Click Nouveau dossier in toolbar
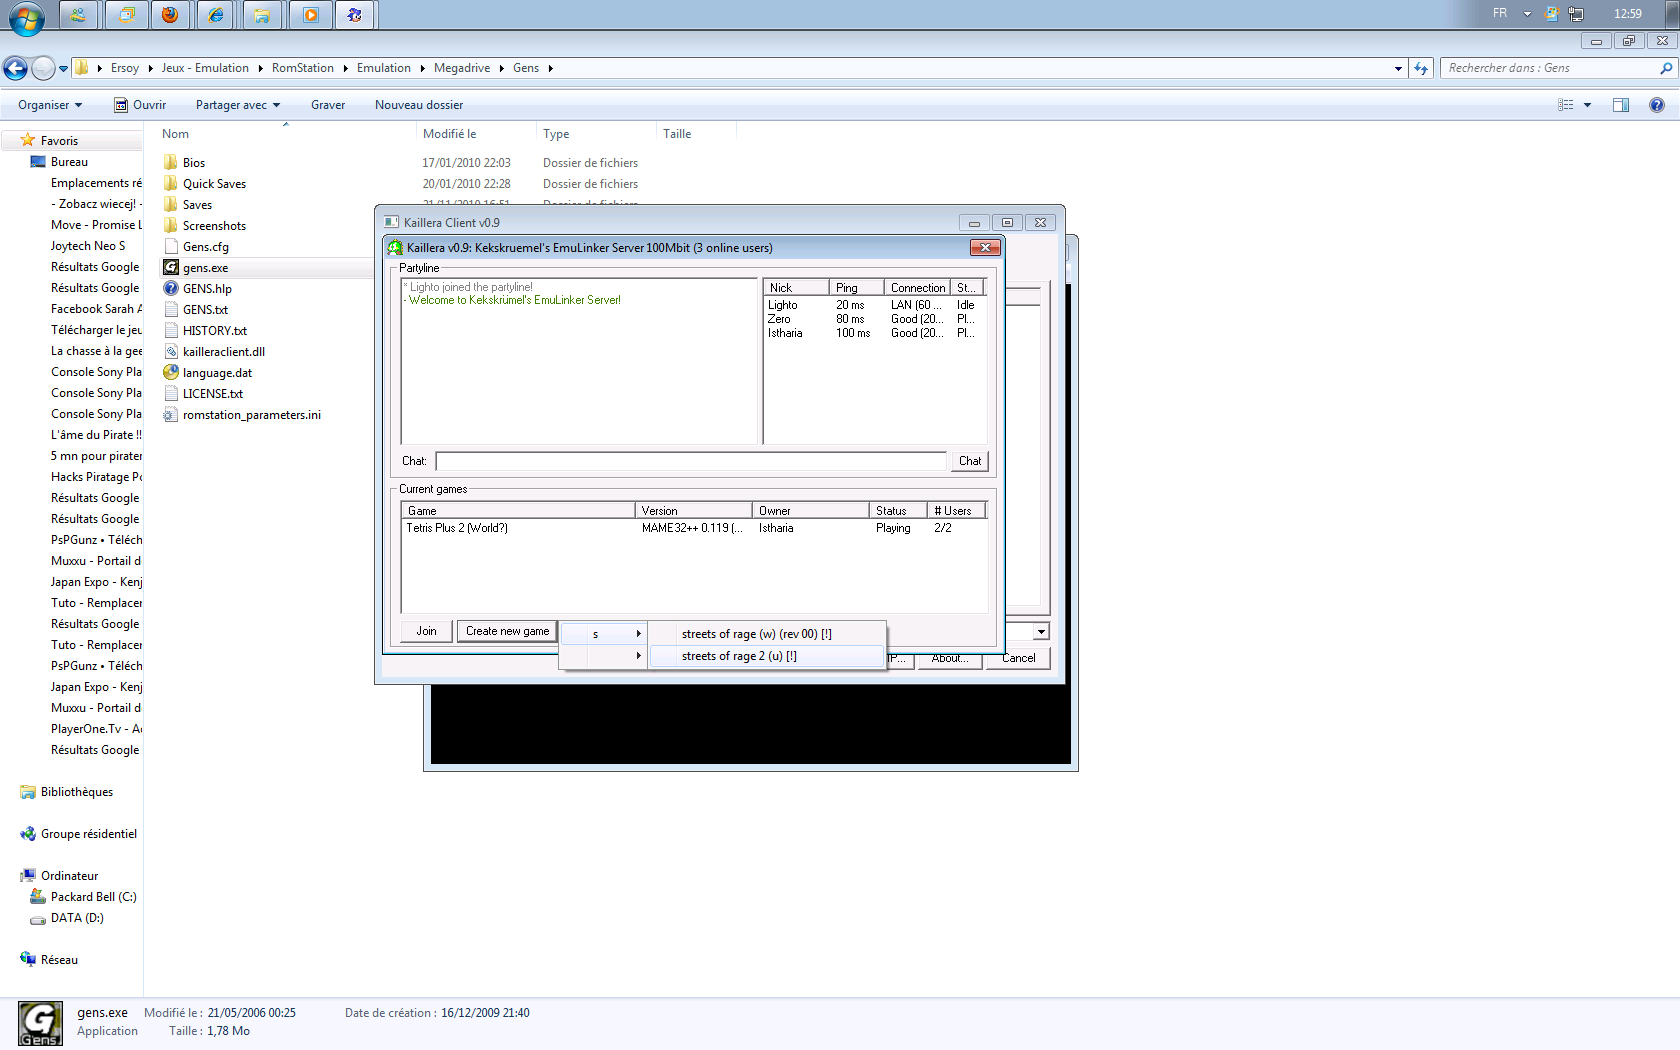Screen dimensions: 1680x1050 point(419,105)
